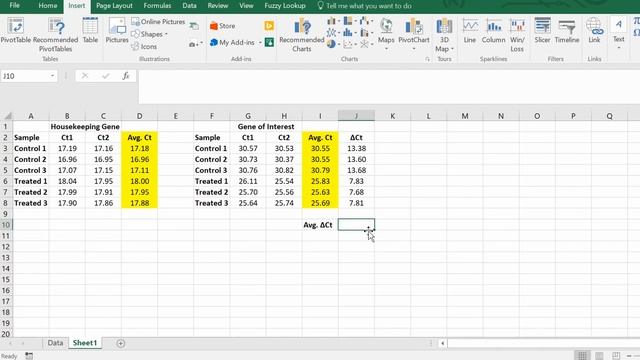Open the column or bar chart dropdown
The width and height of the screenshot is (640, 360).
pos(334,21)
